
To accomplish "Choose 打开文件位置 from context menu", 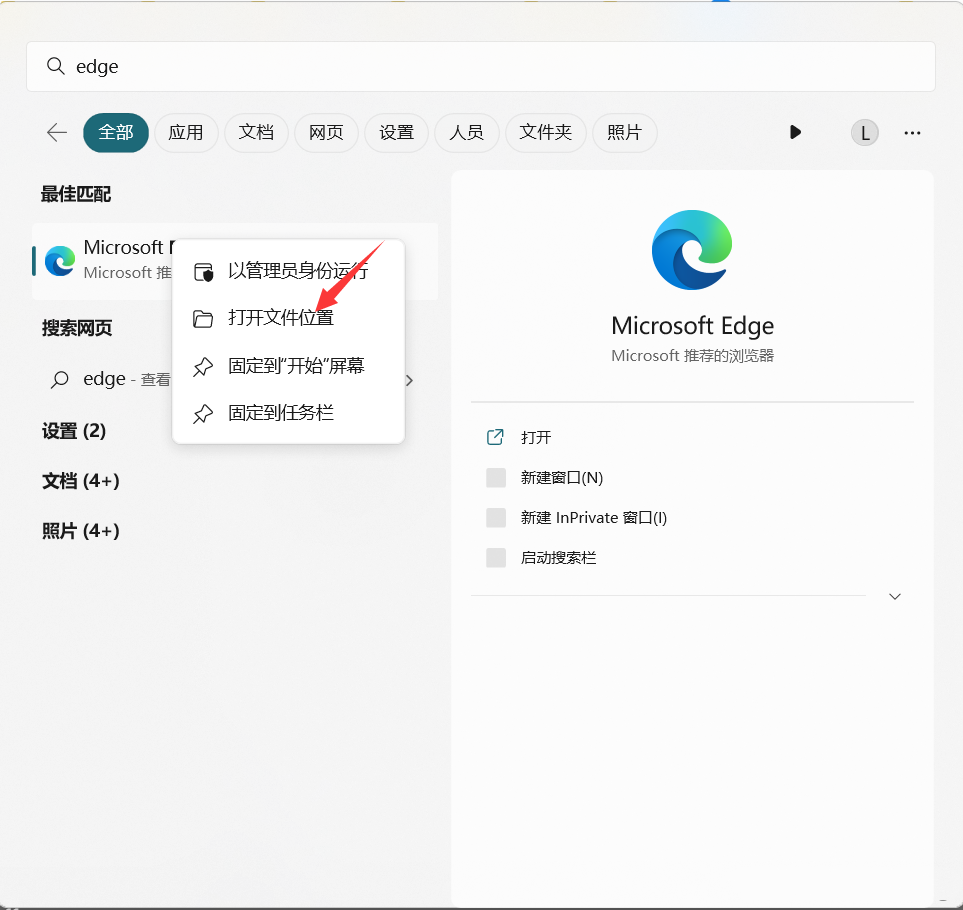I will [x=289, y=318].
